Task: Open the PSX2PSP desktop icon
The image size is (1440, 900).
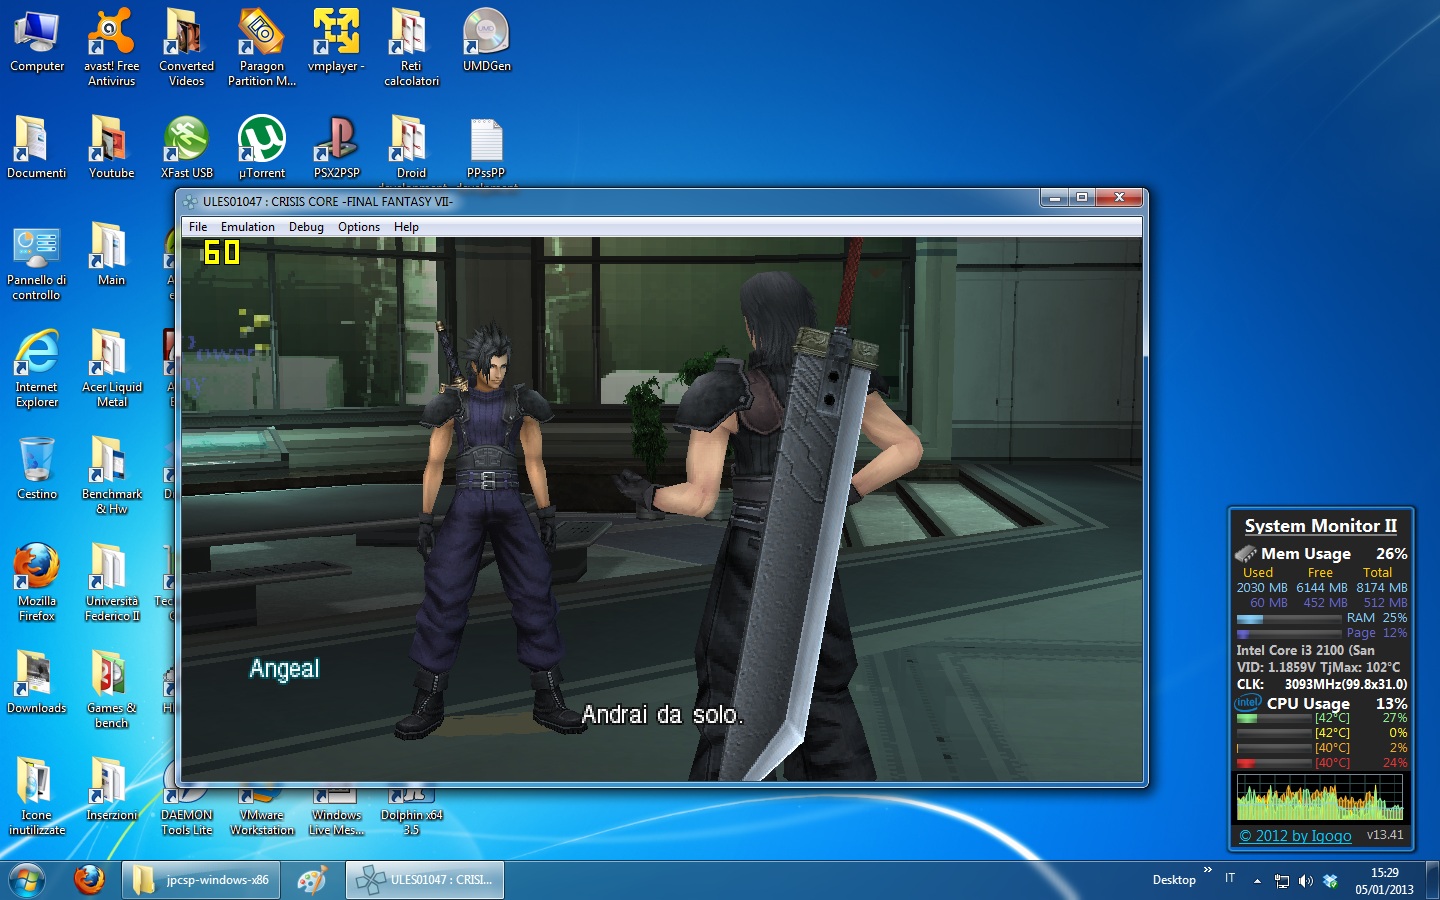Action: (x=336, y=141)
